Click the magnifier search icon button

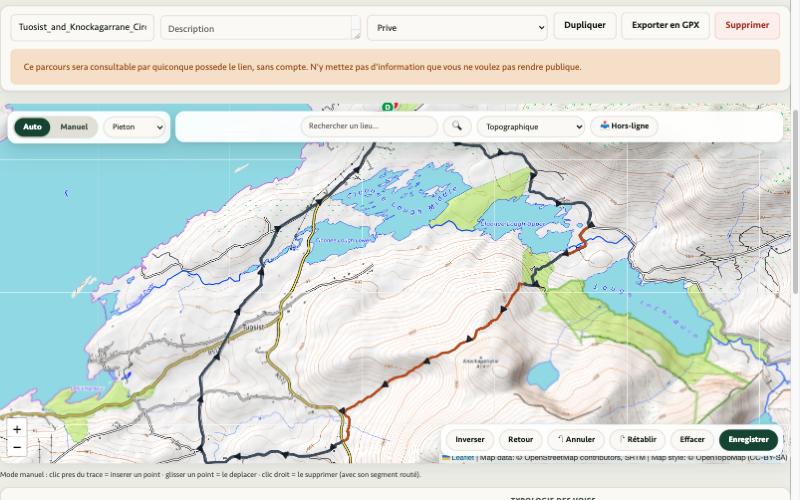(457, 126)
